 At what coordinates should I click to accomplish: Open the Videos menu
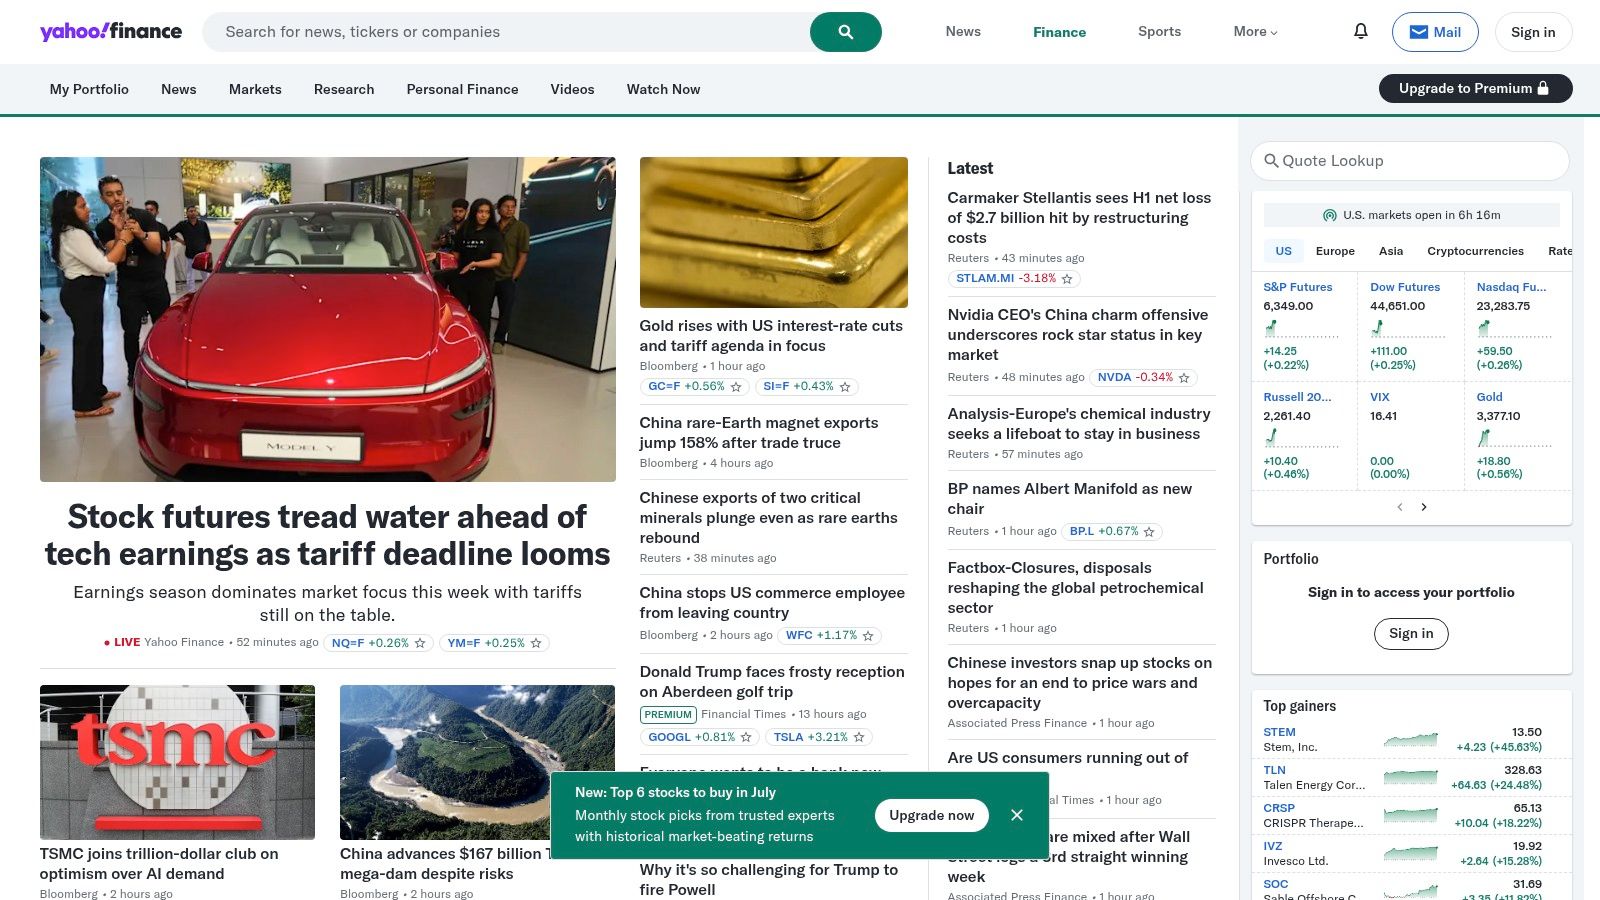[x=572, y=89]
